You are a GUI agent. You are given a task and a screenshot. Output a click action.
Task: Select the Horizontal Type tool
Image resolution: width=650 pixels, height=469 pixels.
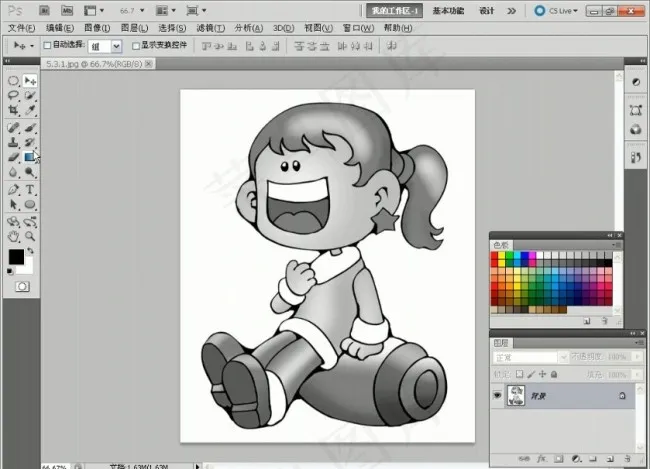[x=31, y=189]
